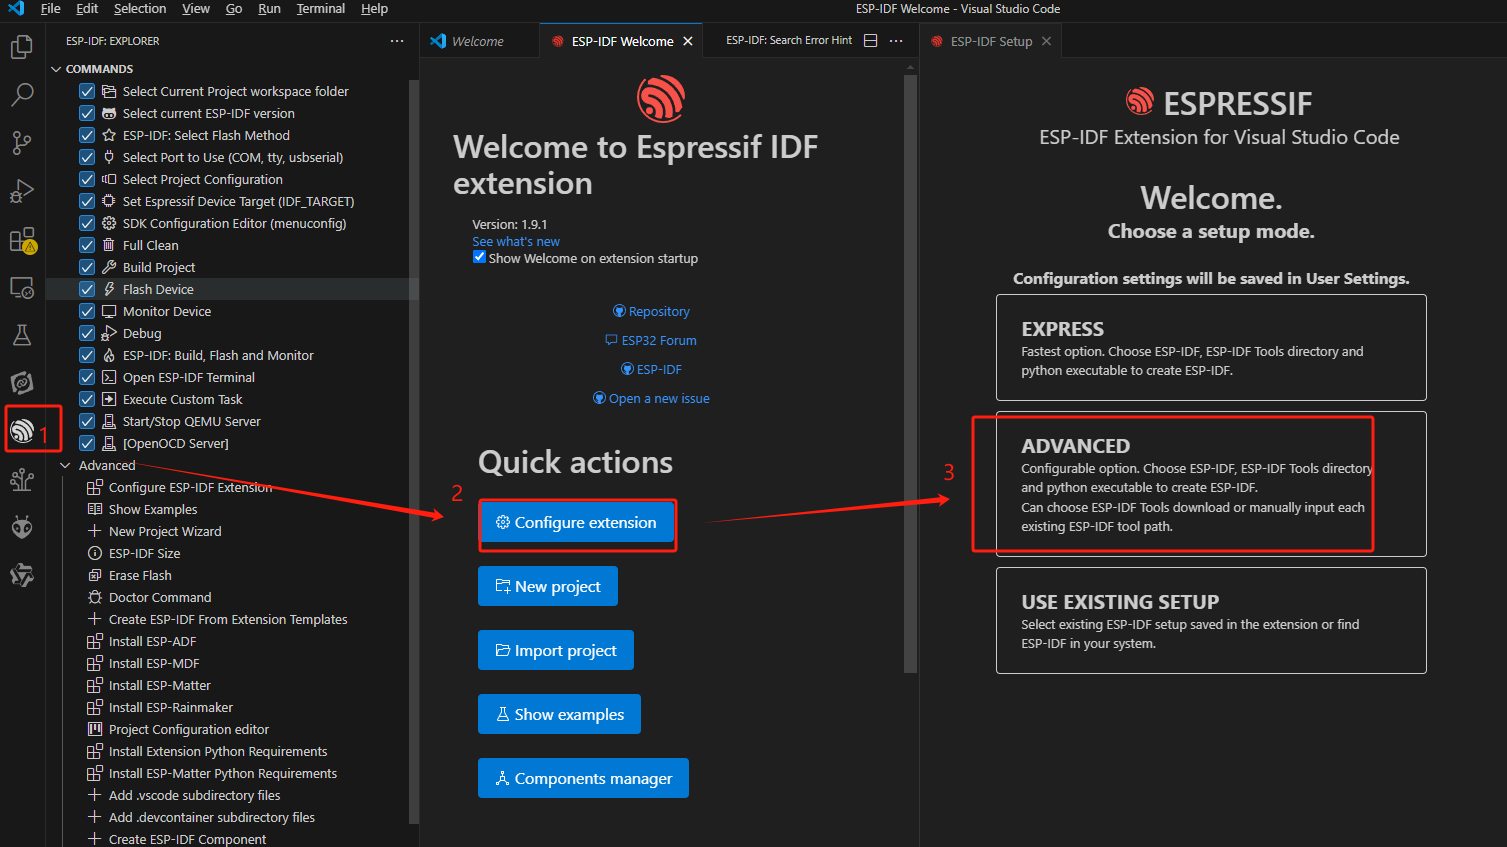The width and height of the screenshot is (1507, 847).
Task: Click the Show examples button
Action: [x=559, y=714]
